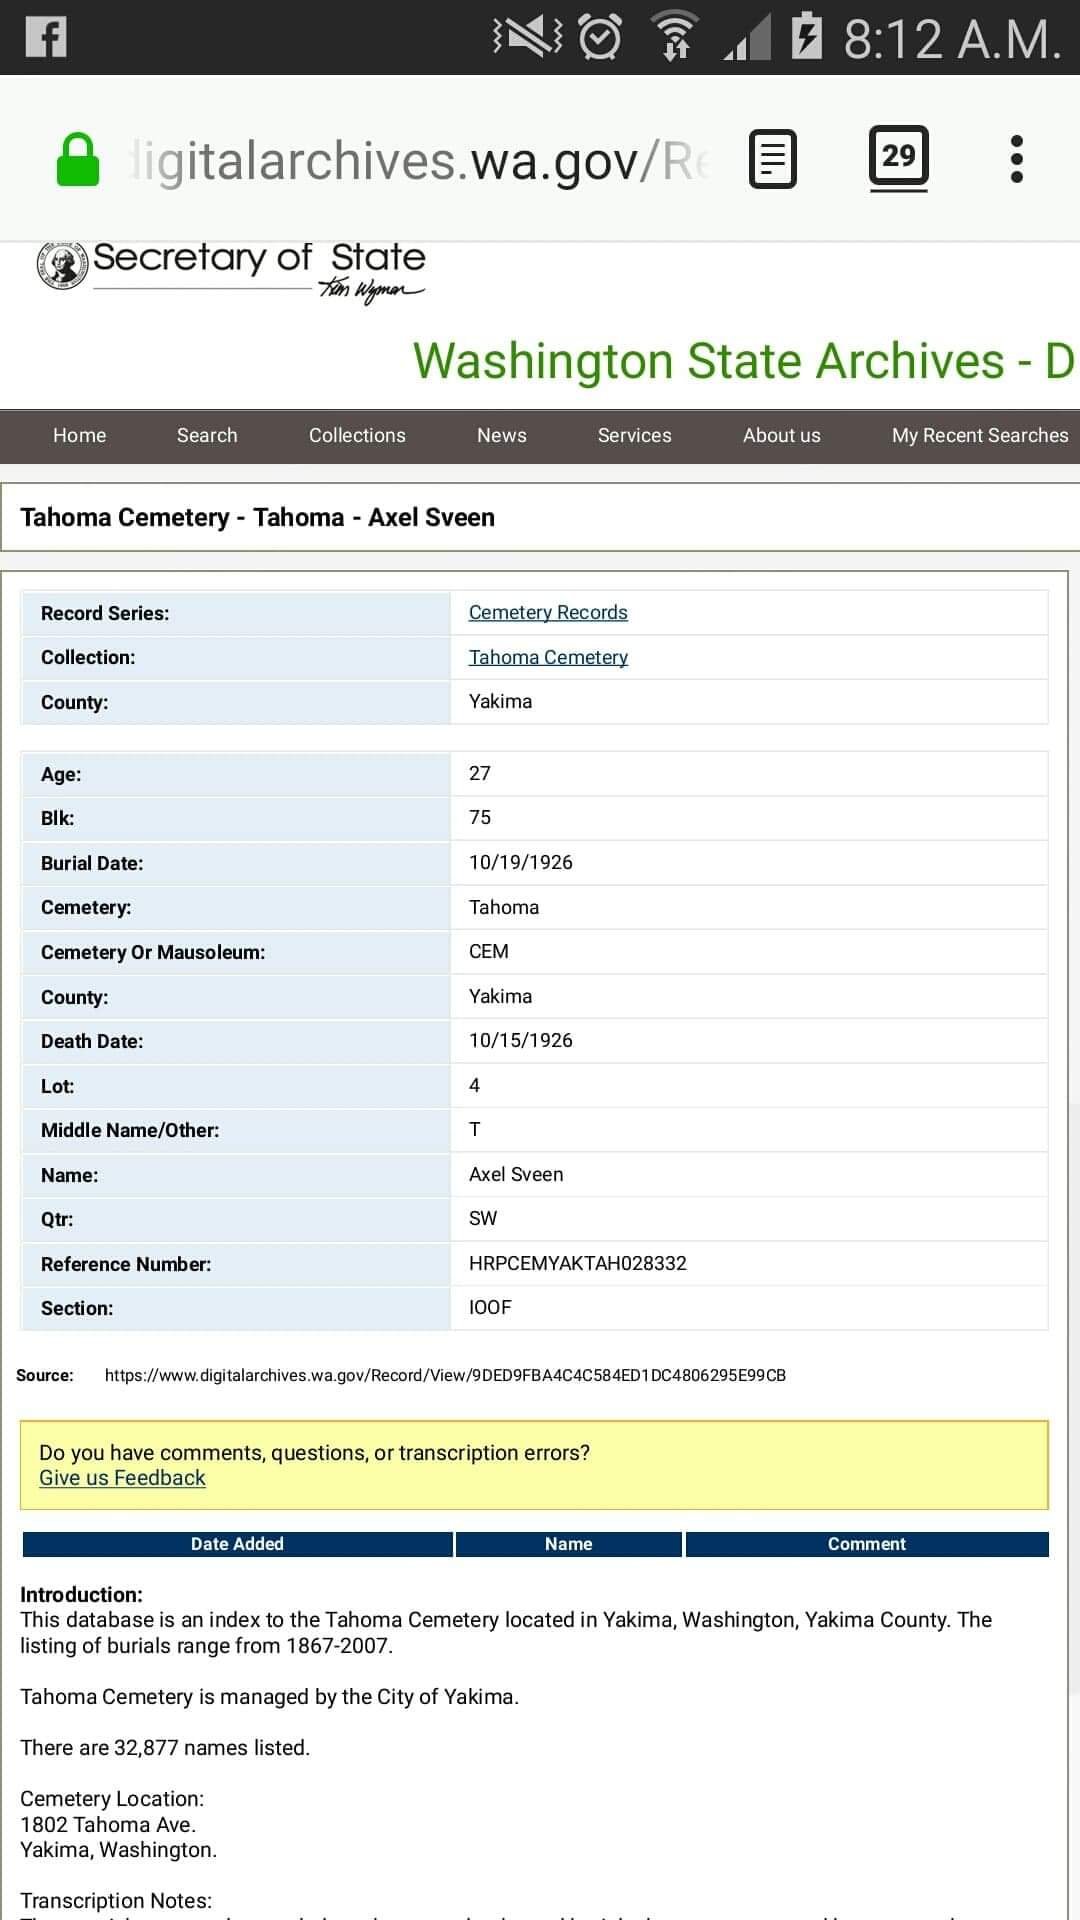Viewport: 1080px width, 1920px height.
Task: Open browser three-dot overflow menu
Action: [1016, 159]
